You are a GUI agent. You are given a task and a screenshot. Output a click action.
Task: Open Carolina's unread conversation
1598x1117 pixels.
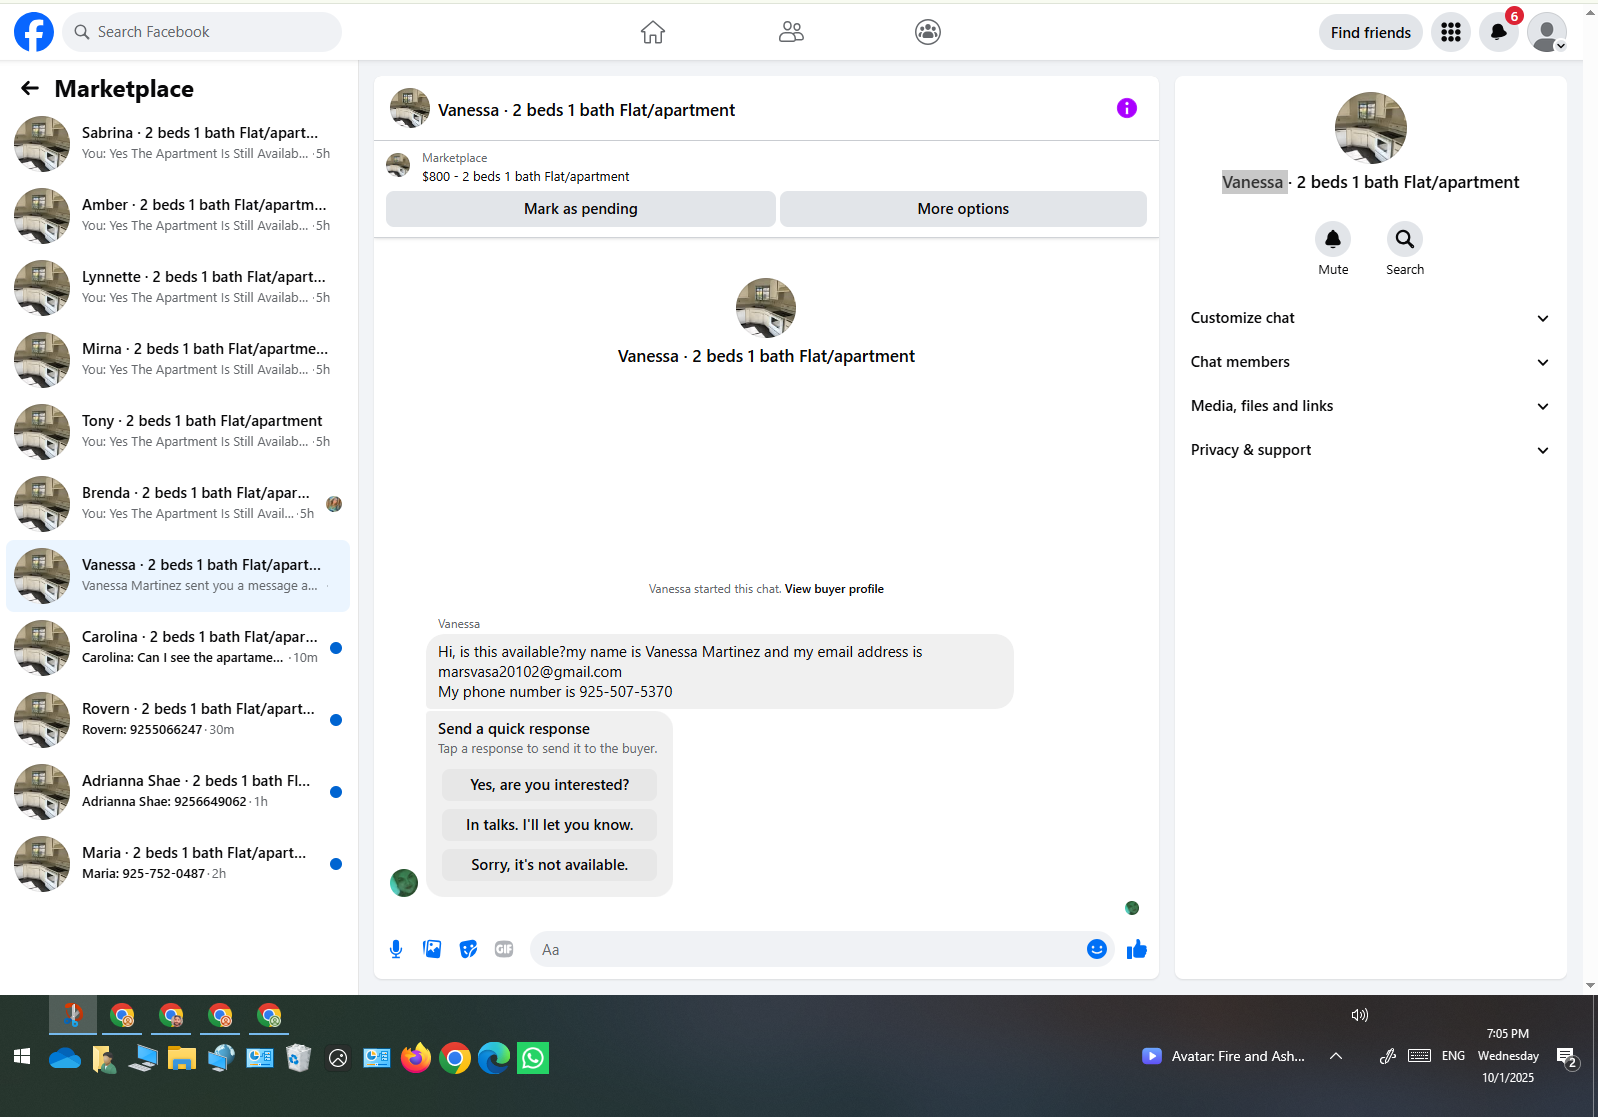(178, 648)
